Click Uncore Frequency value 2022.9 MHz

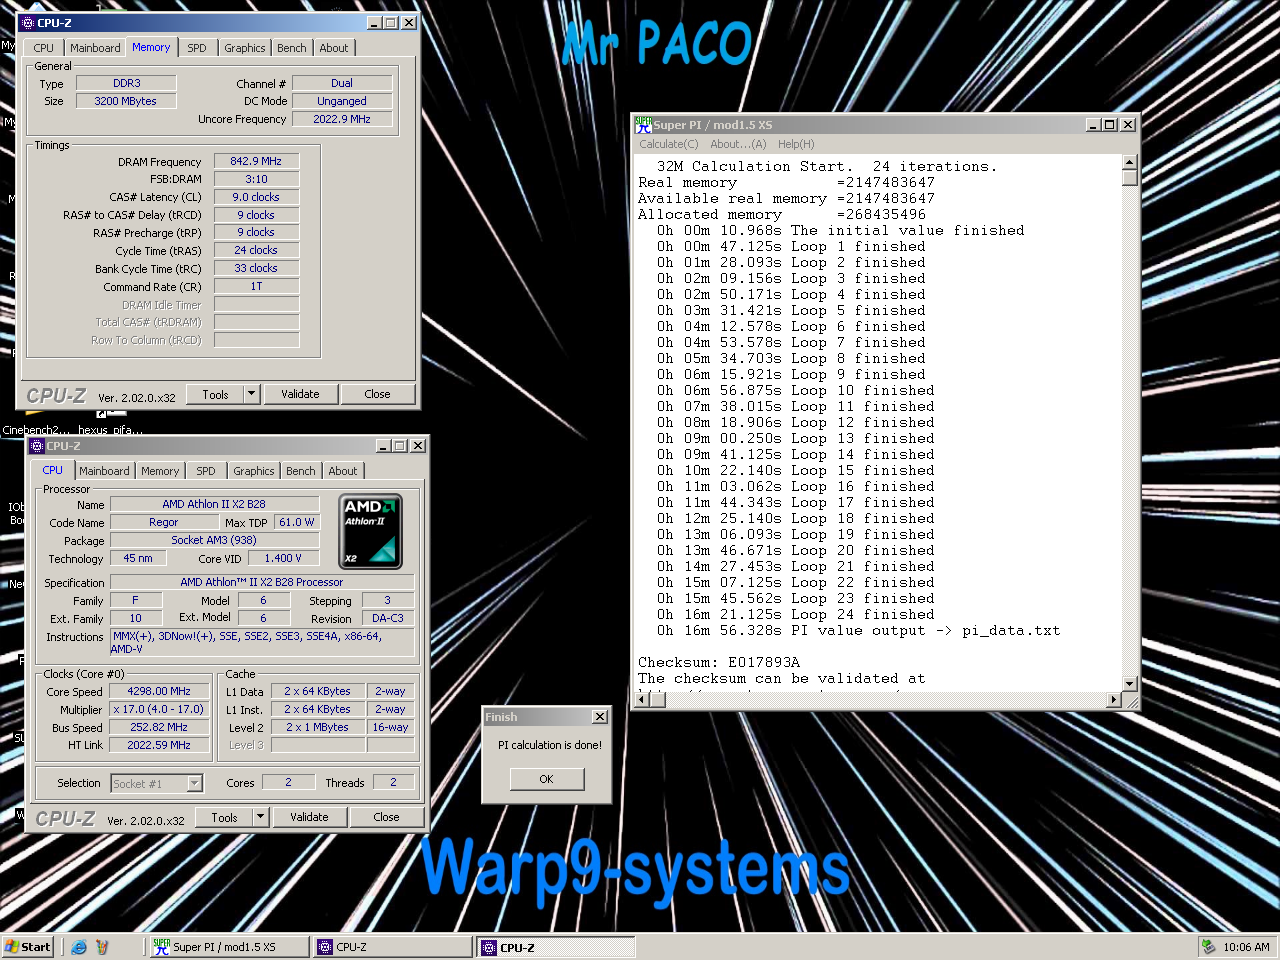342,119
